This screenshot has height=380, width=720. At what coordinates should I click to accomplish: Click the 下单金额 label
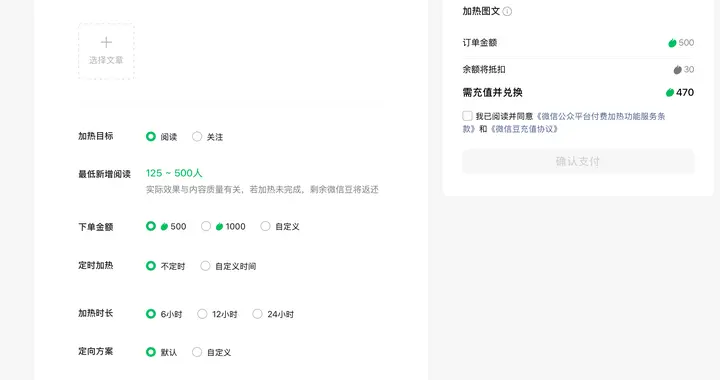[x=96, y=227]
